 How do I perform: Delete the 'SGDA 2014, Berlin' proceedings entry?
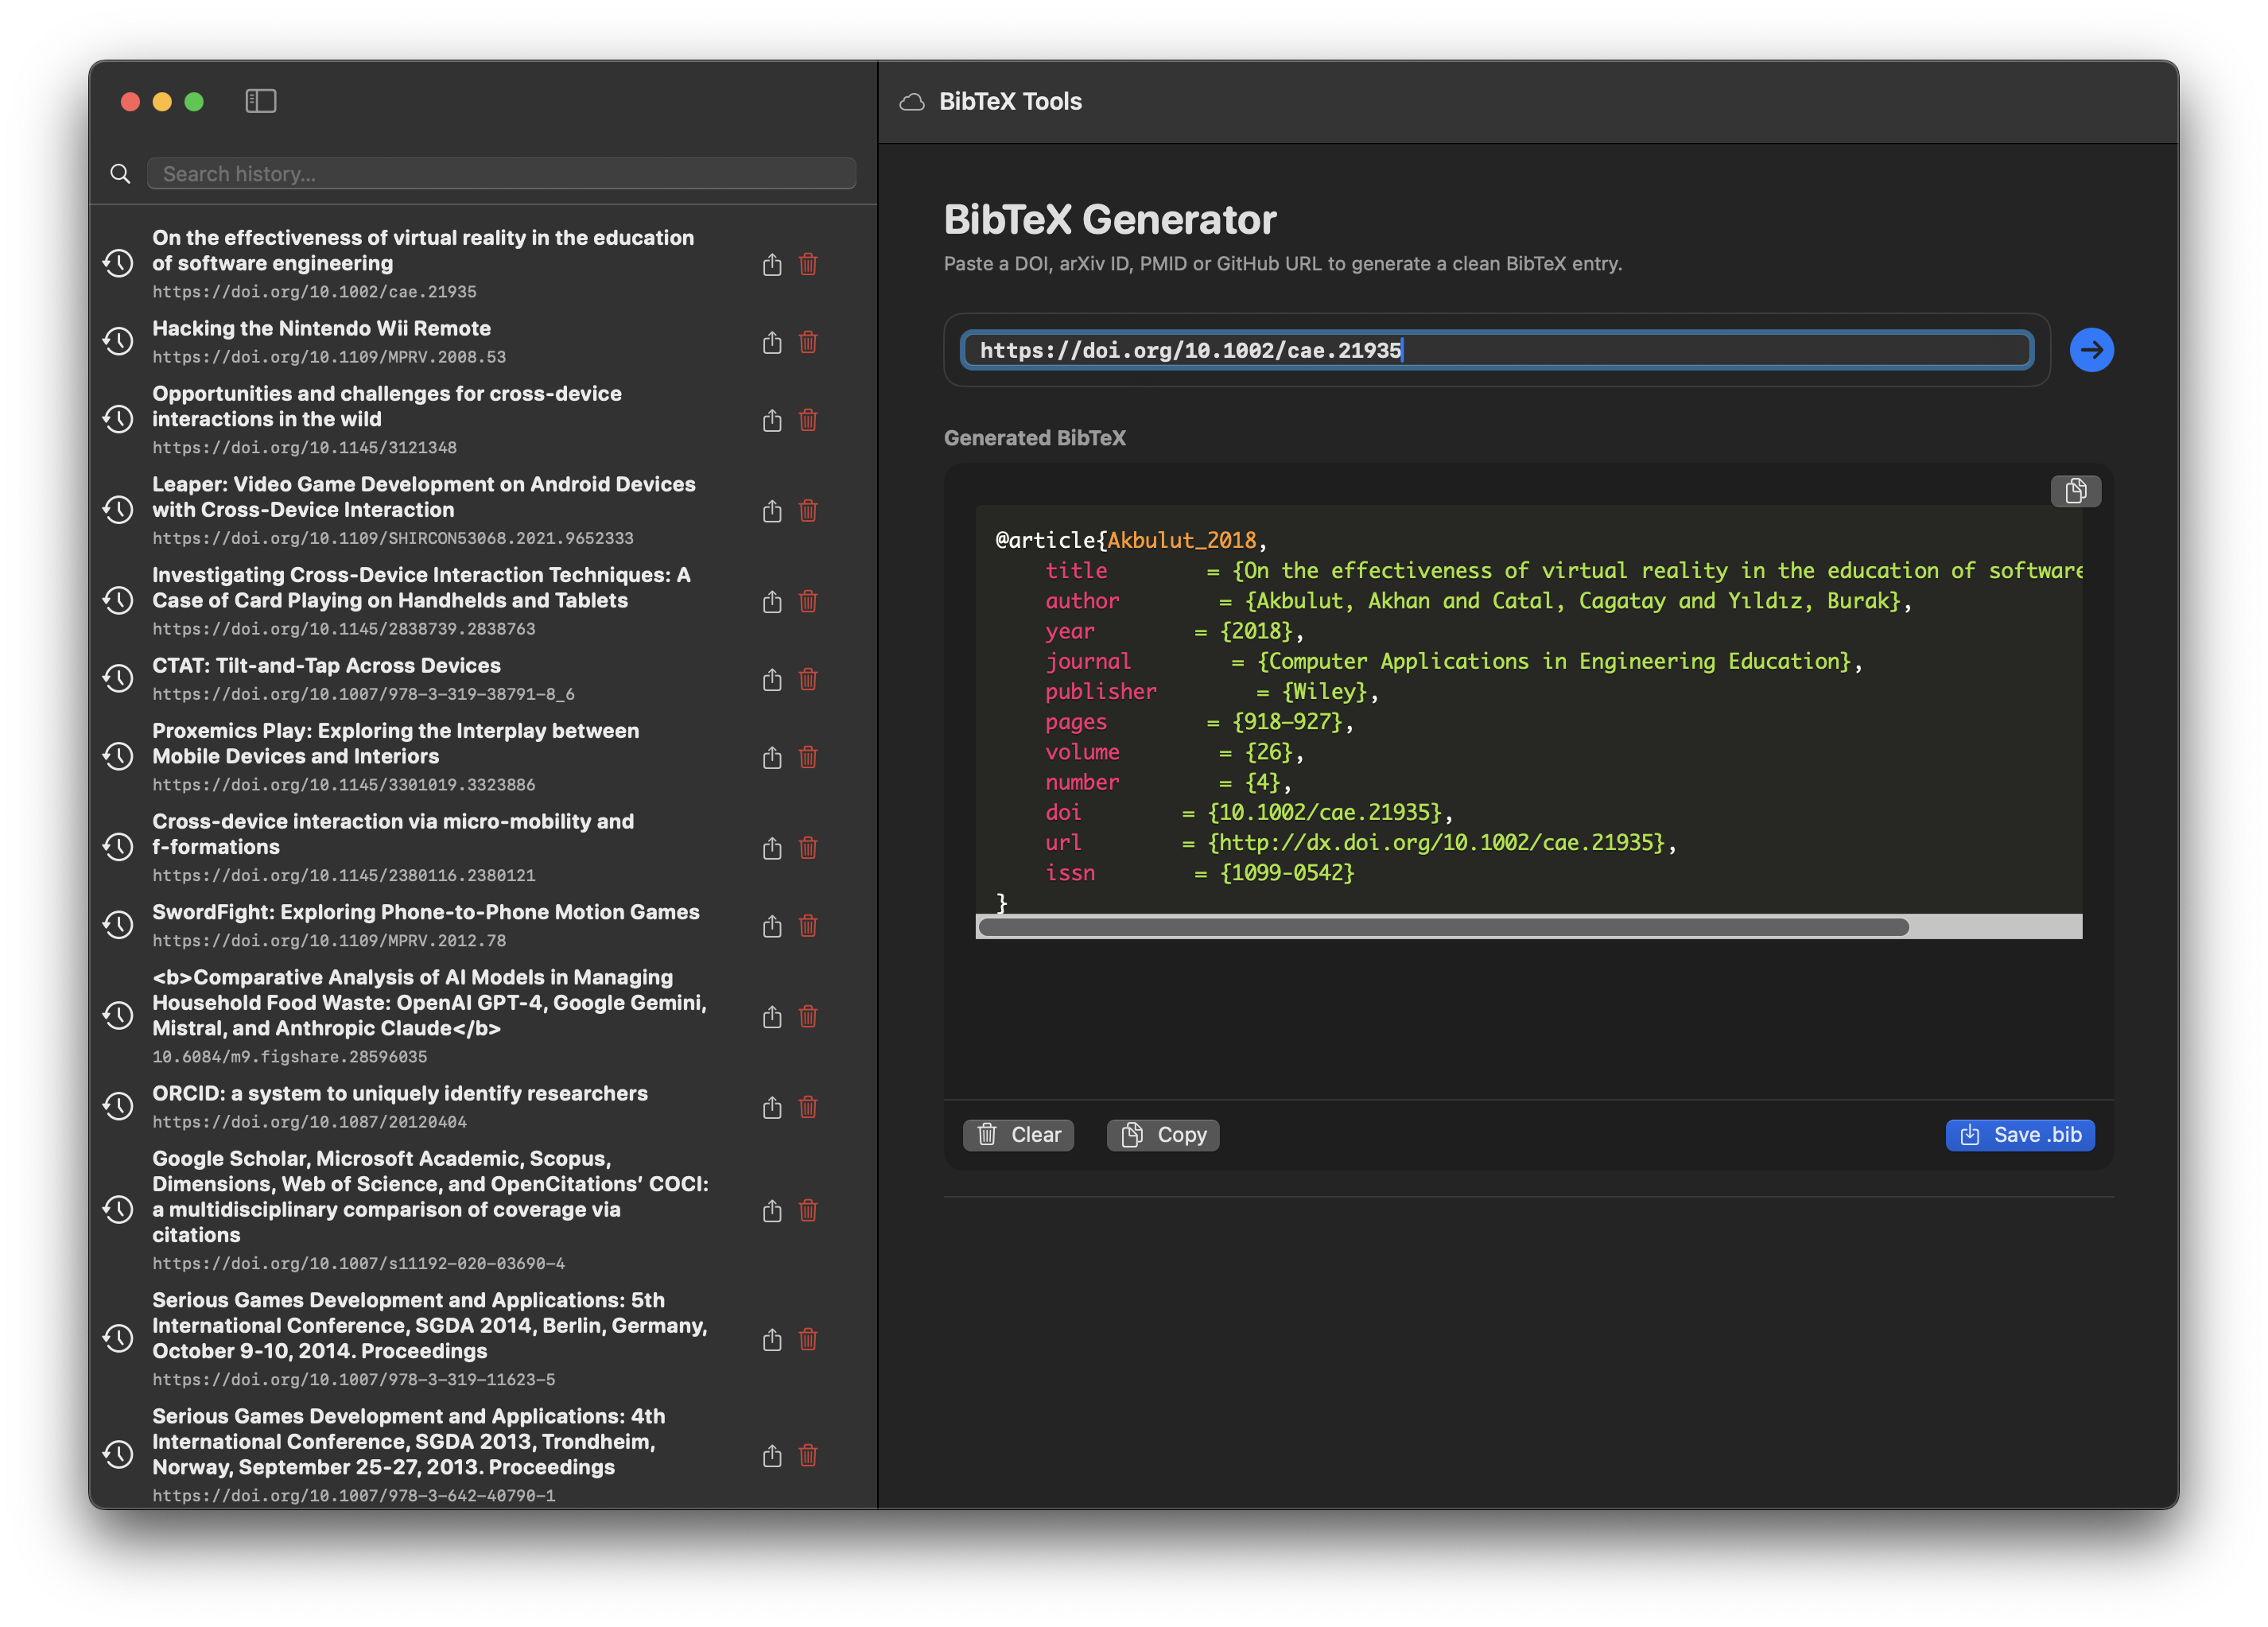pos(808,1339)
